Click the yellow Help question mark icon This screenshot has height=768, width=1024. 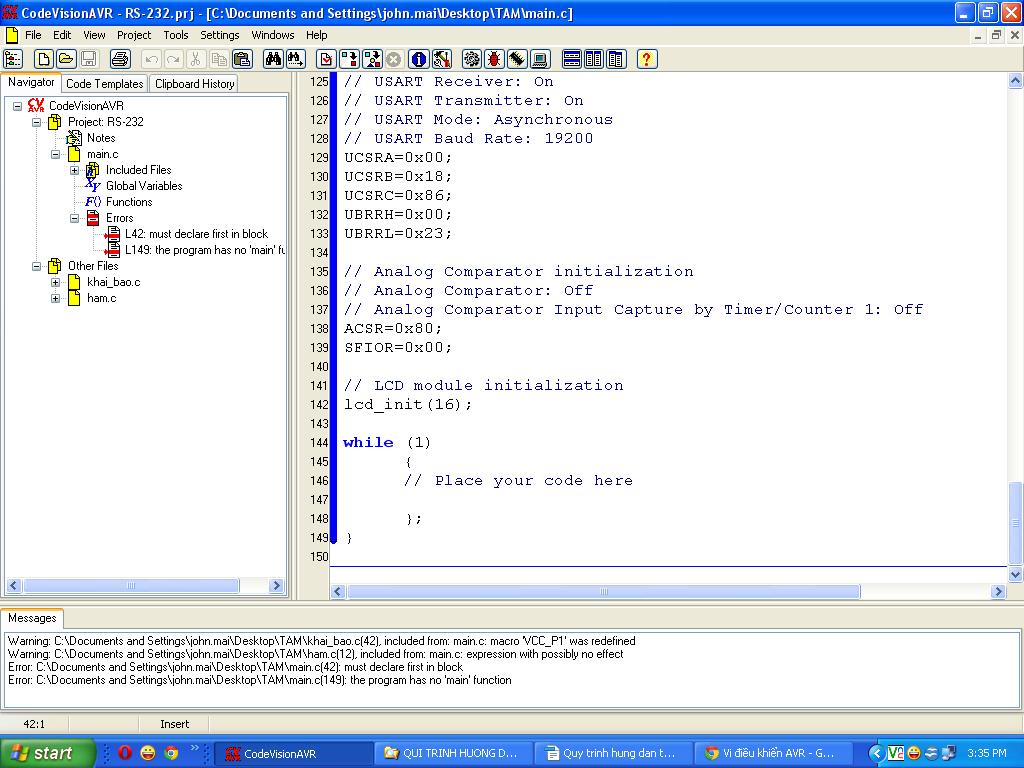[x=646, y=59]
